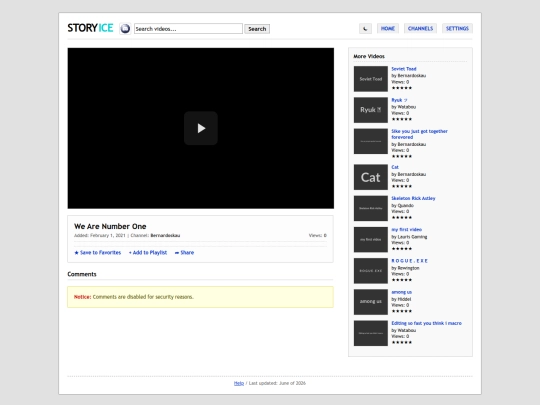Open the 'among us' video link
540x405 pixels.
point(402,292)
